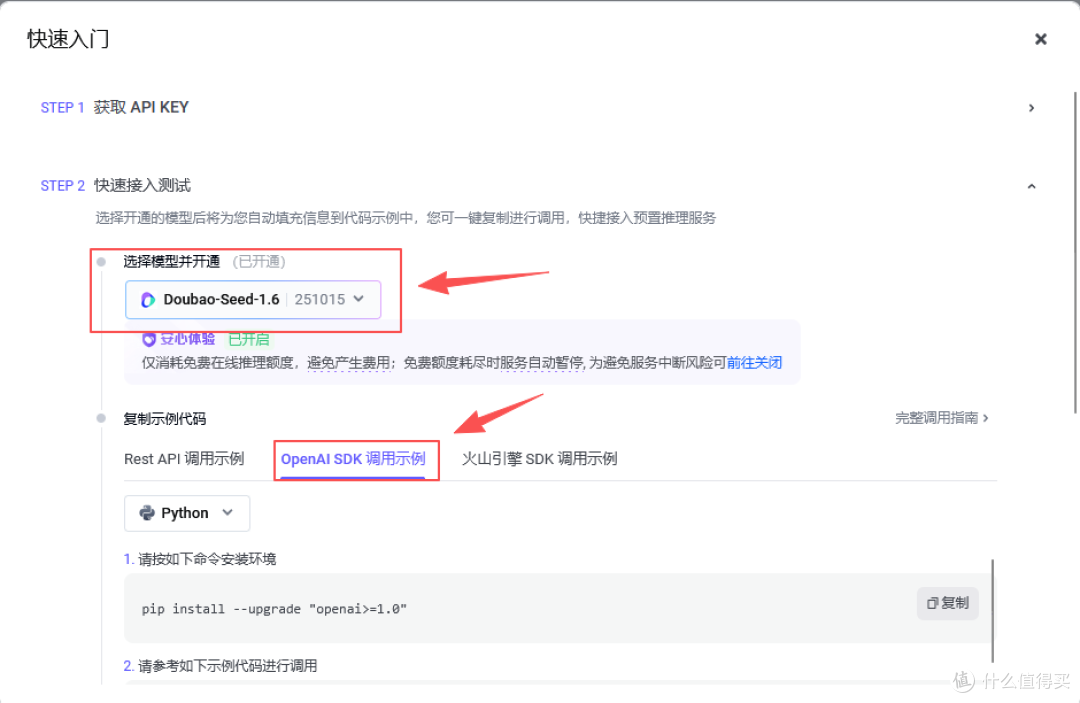Click 服务自动暂停 underlined text
Image resolution: width=1080 pixels, height=703 pixels.
point(541,363)
